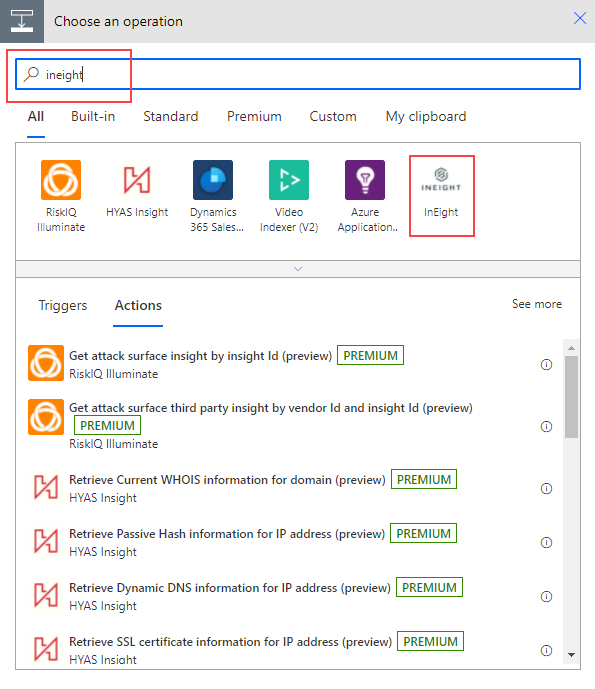Click the scrollbar down arrow
Screen dimensions: 595x689
[571, 655]
